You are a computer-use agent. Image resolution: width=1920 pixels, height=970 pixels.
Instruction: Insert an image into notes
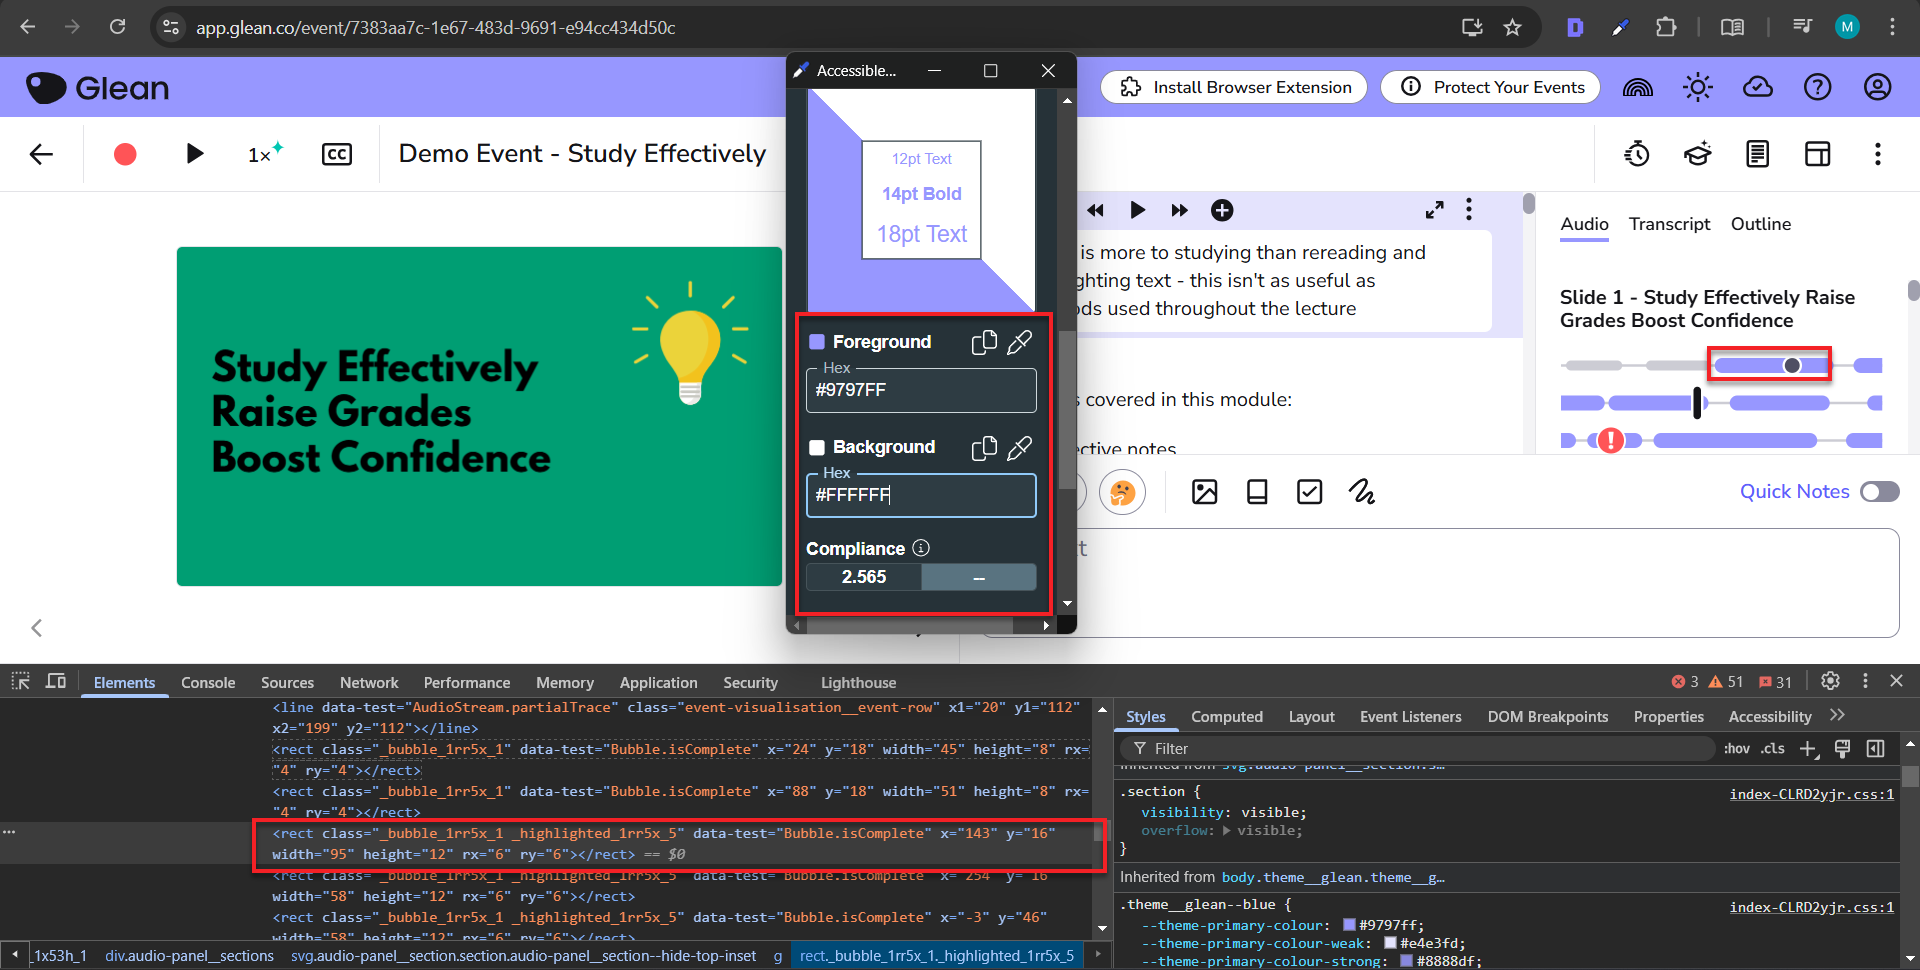pos(1204,492)
